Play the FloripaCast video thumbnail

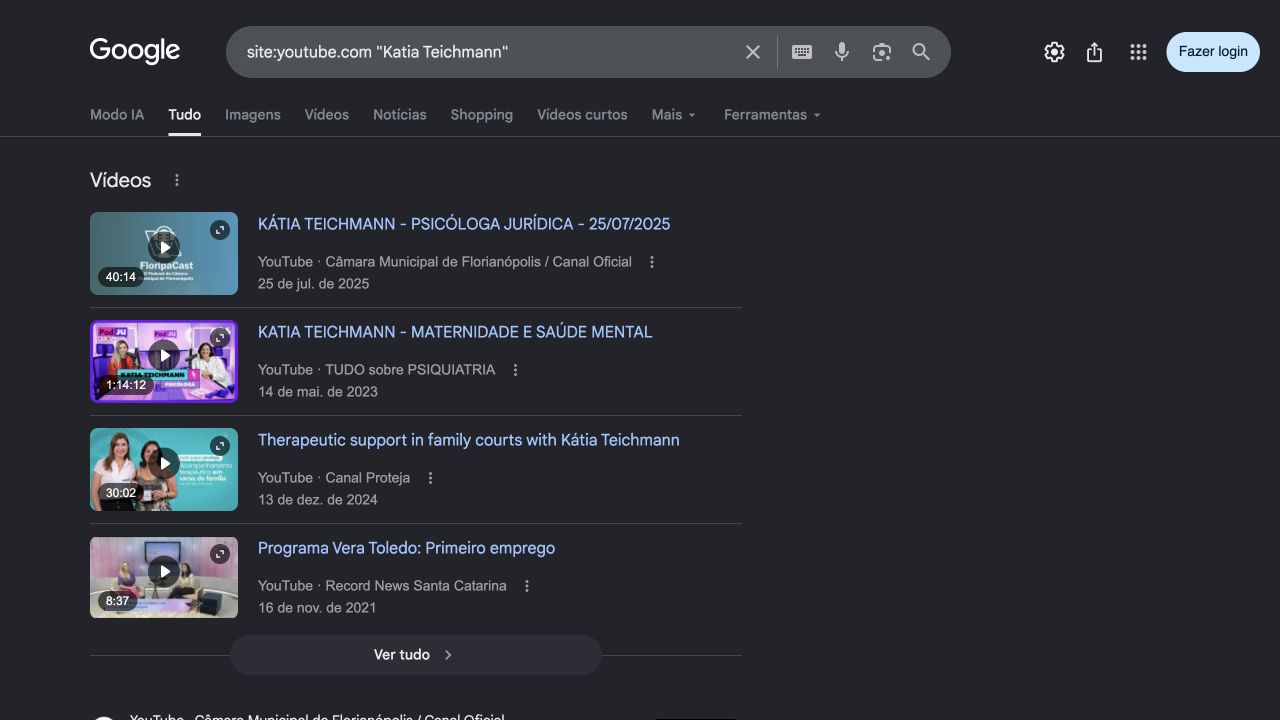pyautogui.click(x=164, y=247)
